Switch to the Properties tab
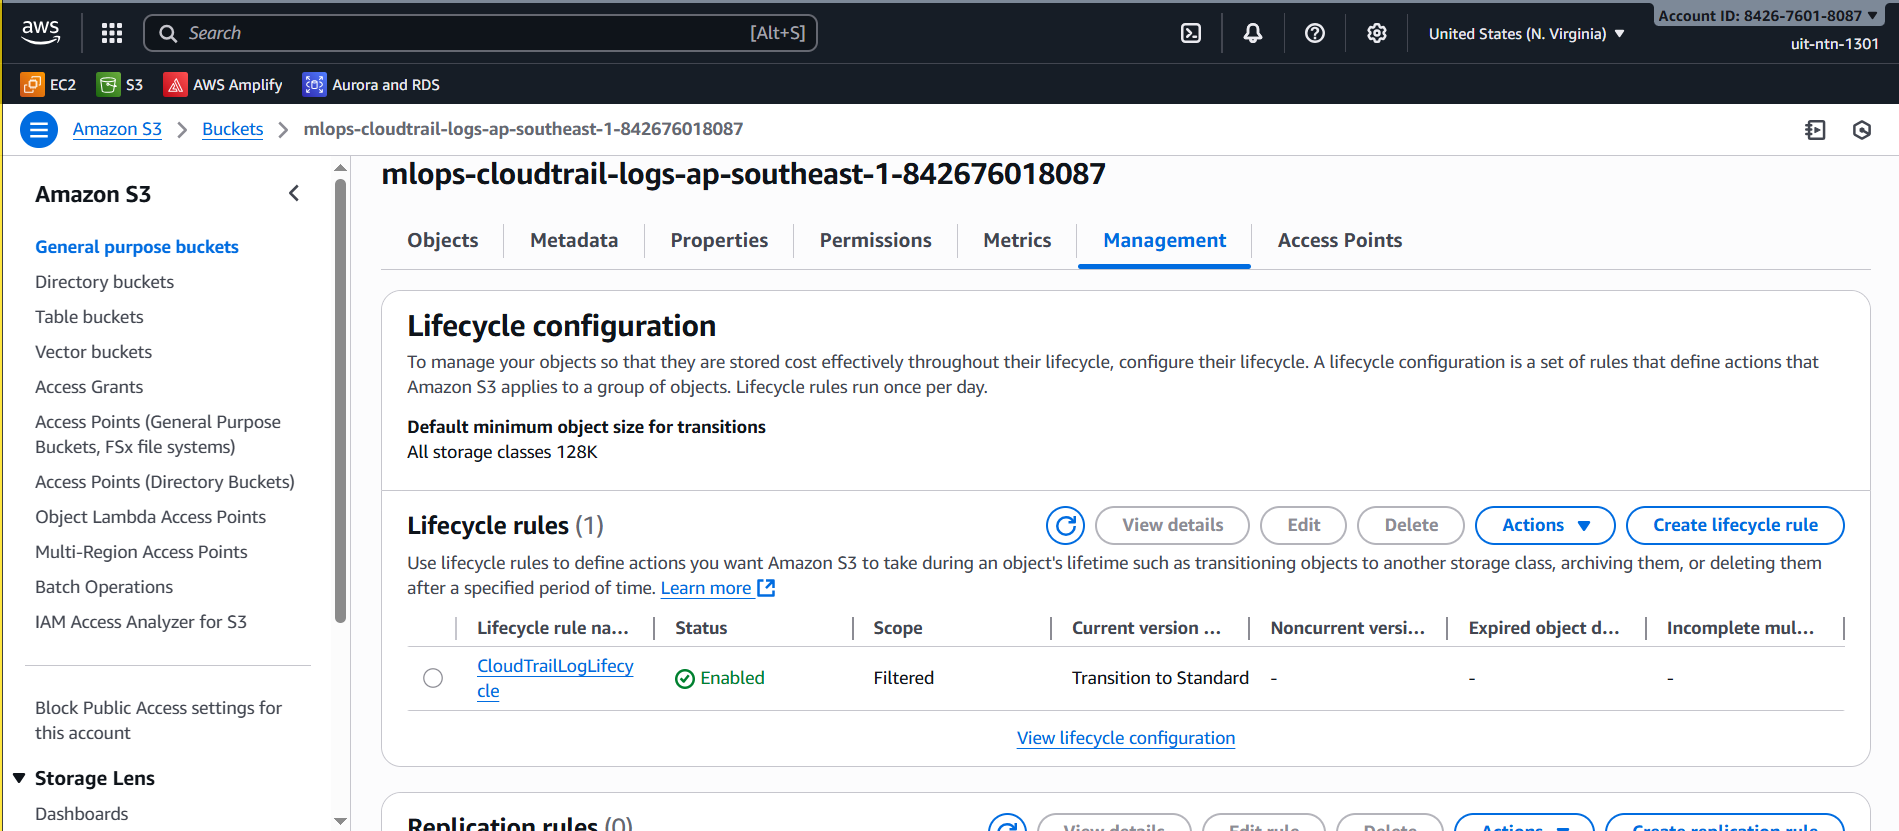 click(x=719, y=240)
